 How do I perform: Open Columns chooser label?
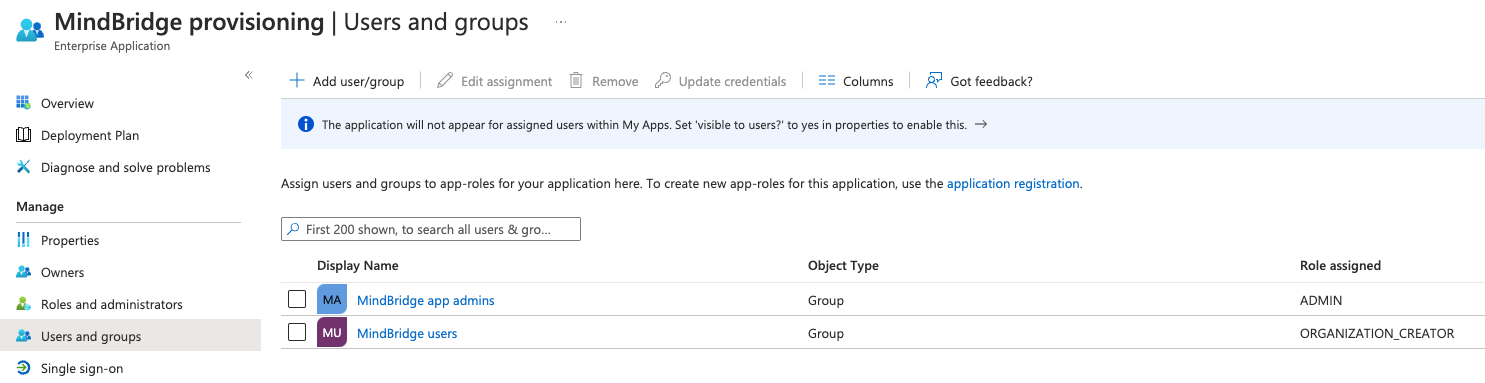(x=868, y=82)
